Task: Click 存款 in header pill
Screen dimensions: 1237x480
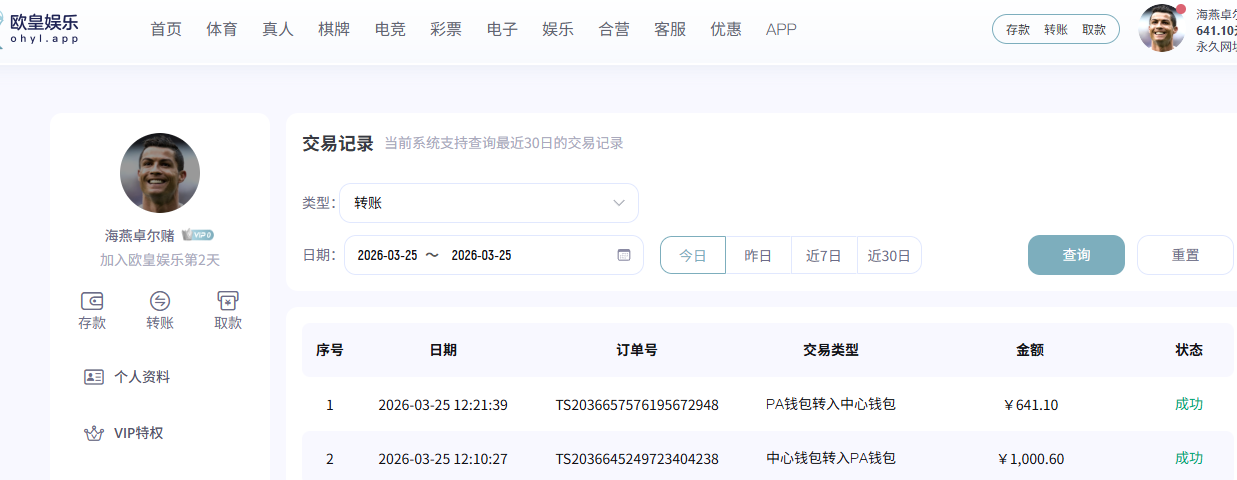Action: pyautogui.click(x=1018, y=29)
